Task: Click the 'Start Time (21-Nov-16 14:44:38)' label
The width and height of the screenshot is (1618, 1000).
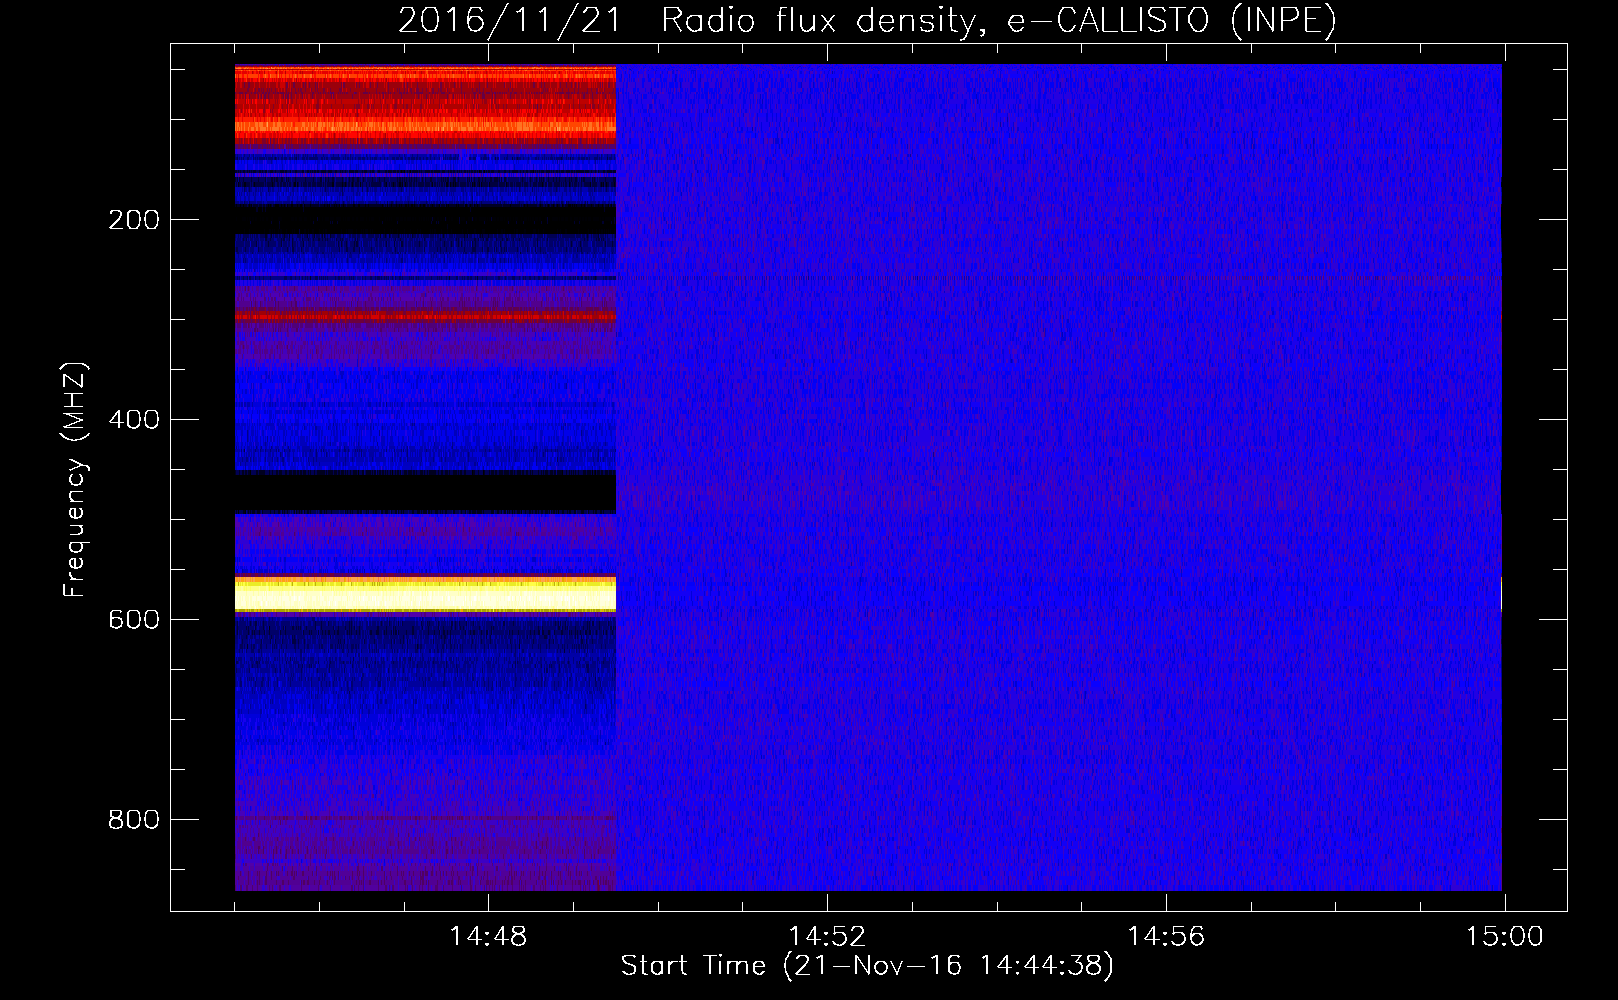Action: click(x=867, y=966)
